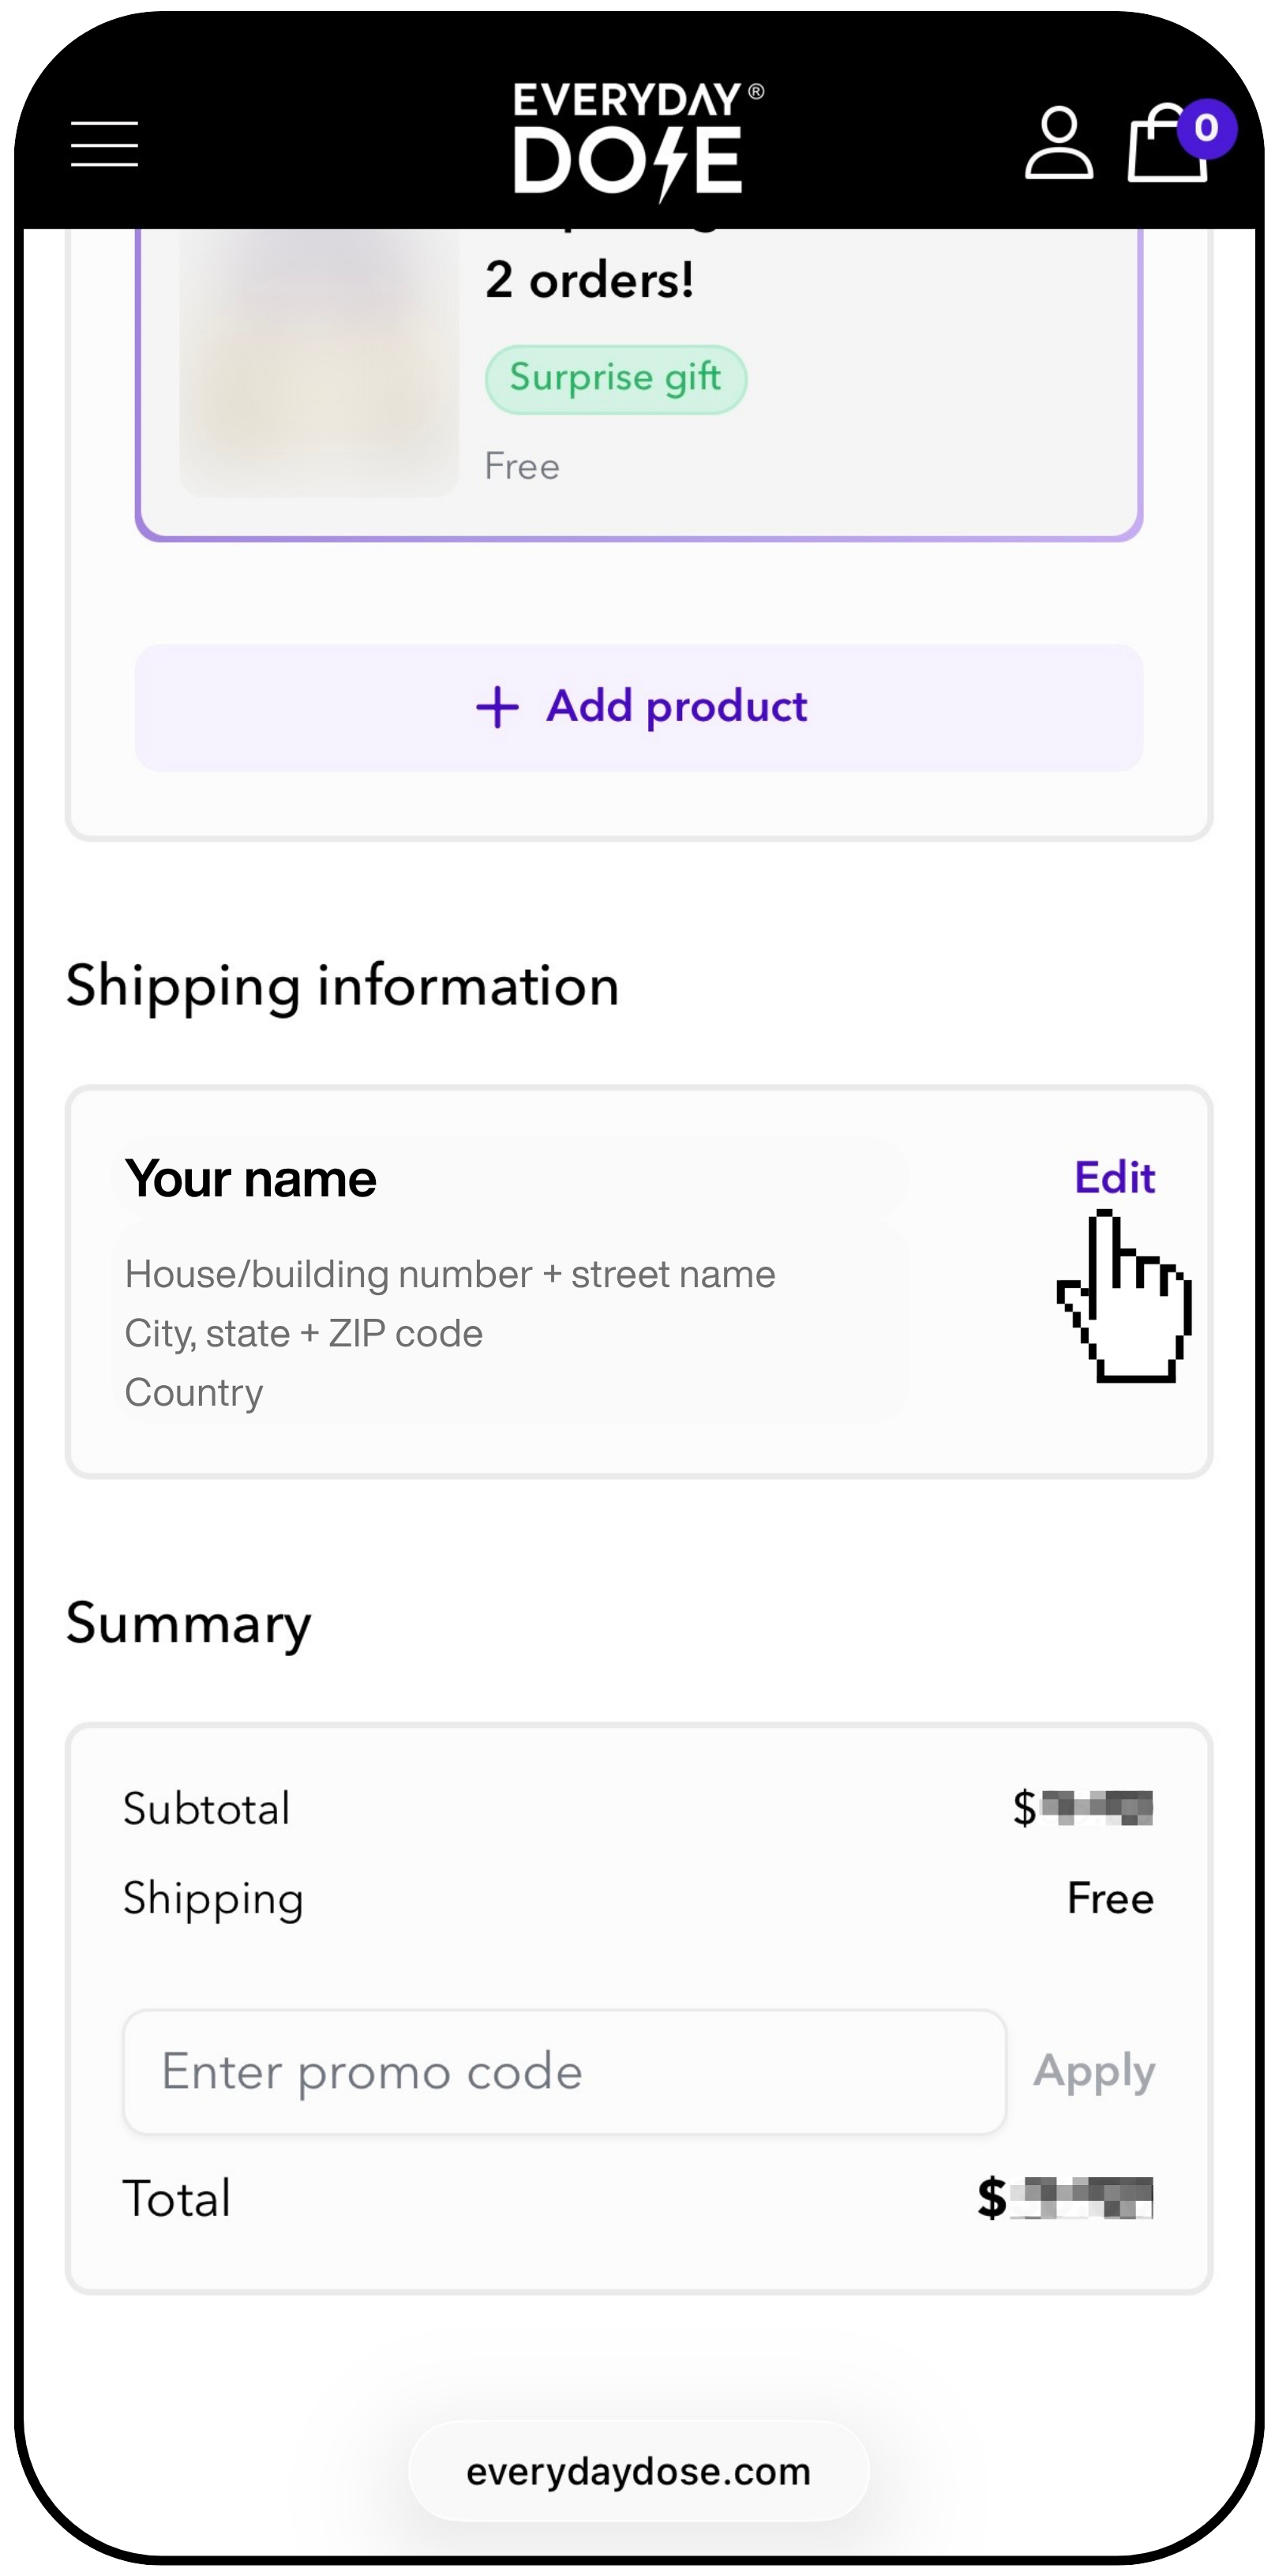Click the cart count badge showing 0
The image size is (1275, 2576).
pyautogui.click(x=1207, y=128)
